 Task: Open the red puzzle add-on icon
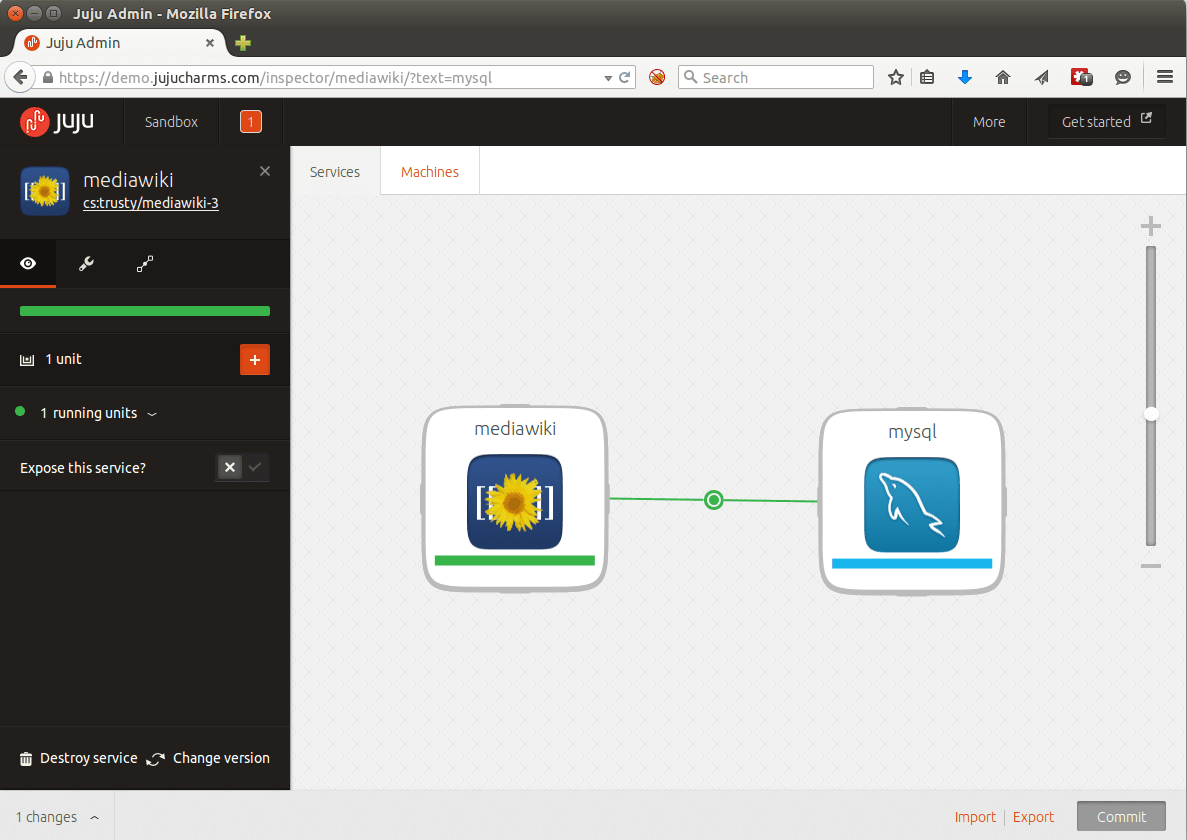[x=1081, y=77]
